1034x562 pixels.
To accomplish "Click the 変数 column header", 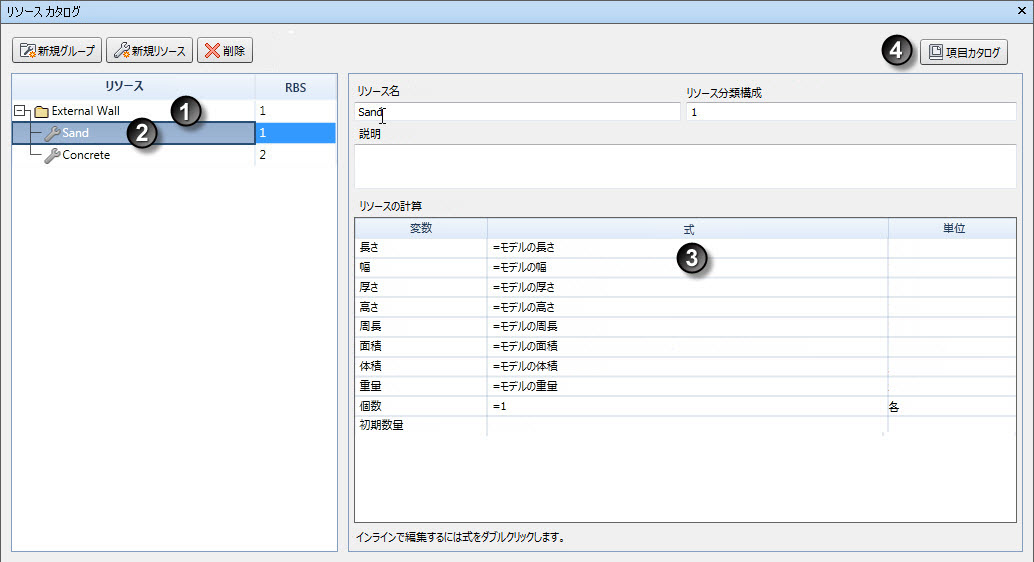I will tap(421, 228).
